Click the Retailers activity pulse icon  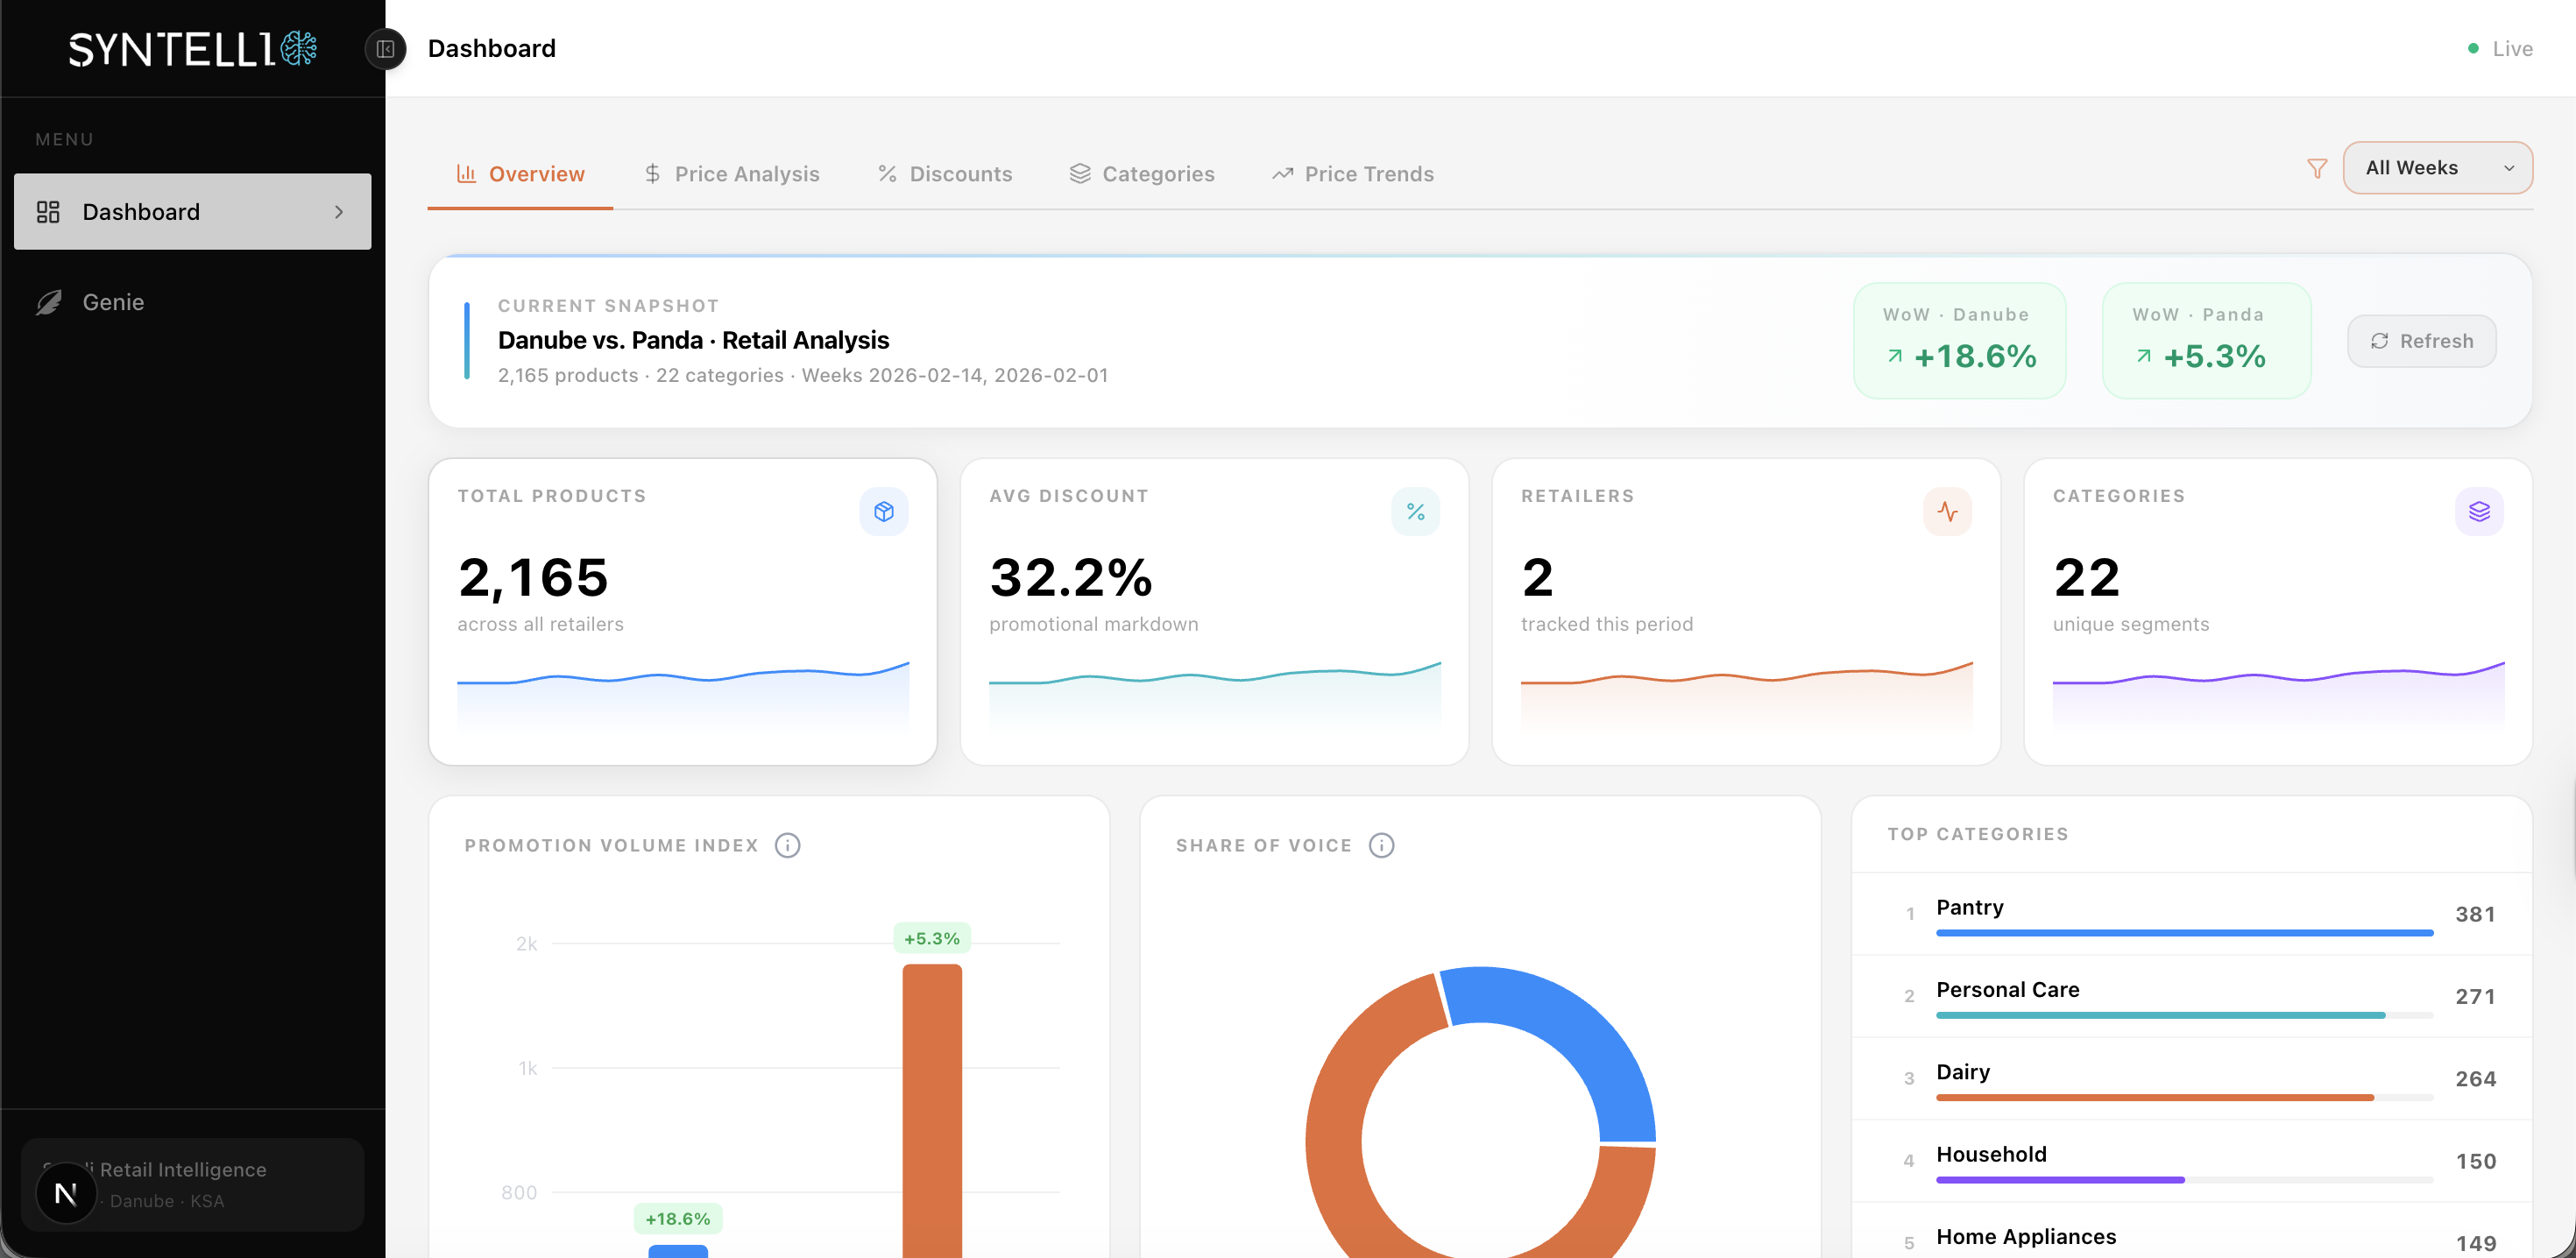pyautogui.click(x=1947, y=512)
